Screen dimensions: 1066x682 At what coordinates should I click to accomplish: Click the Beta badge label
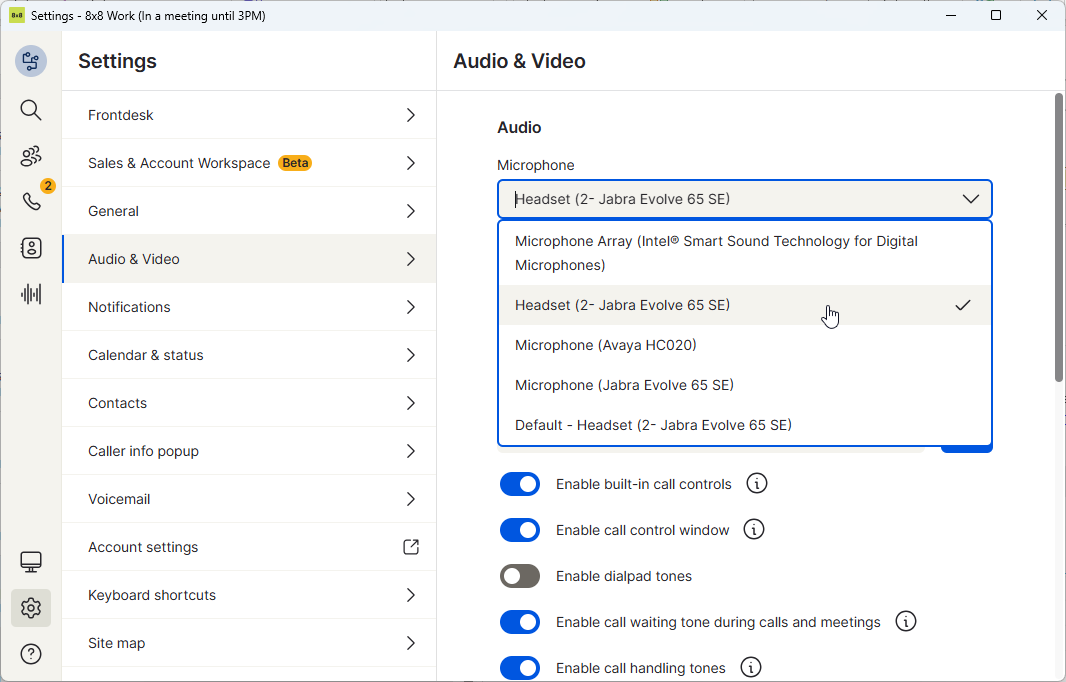(295, 163)
